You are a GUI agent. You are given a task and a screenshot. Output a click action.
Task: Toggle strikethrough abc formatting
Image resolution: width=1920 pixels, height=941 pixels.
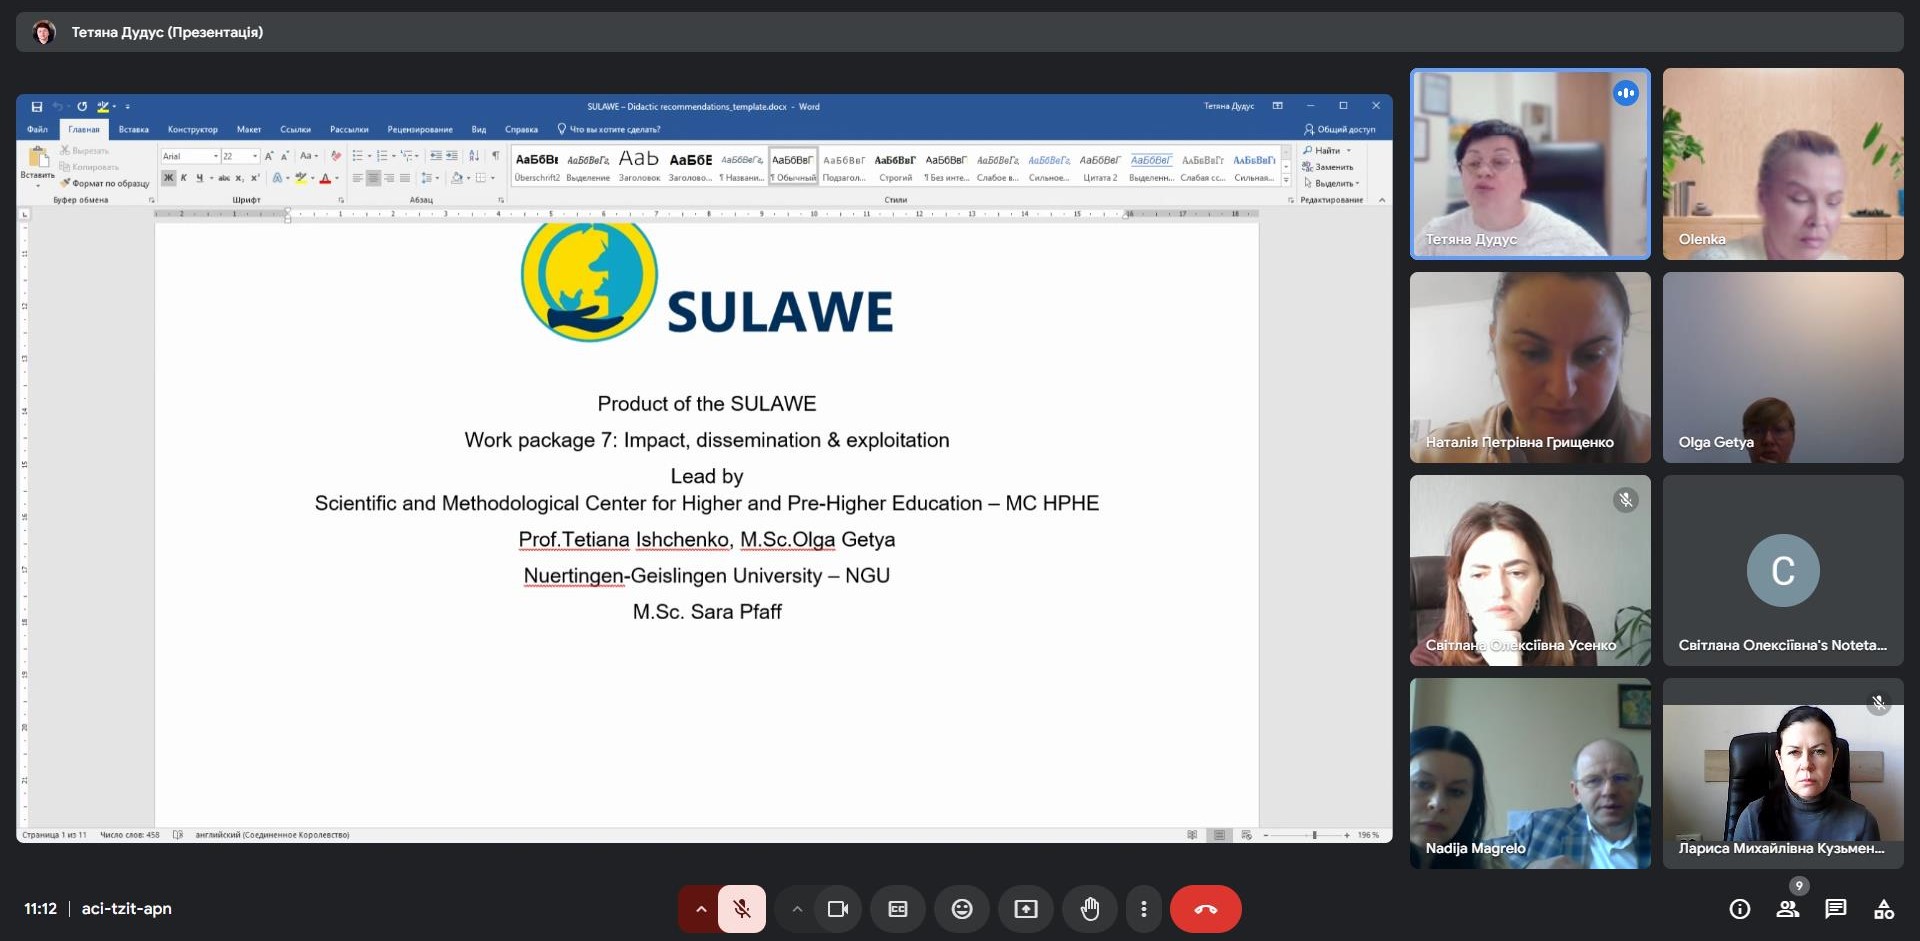tap(224, 178)
